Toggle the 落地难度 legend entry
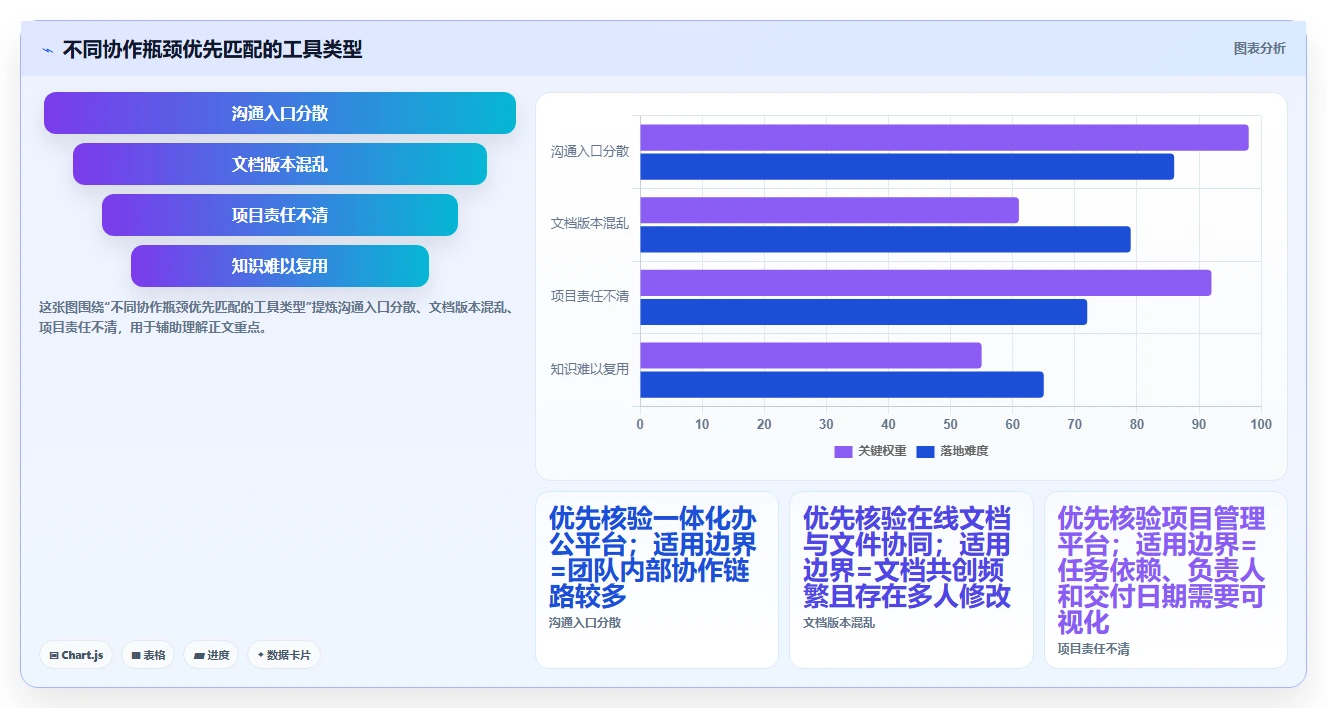 (952, 451)
